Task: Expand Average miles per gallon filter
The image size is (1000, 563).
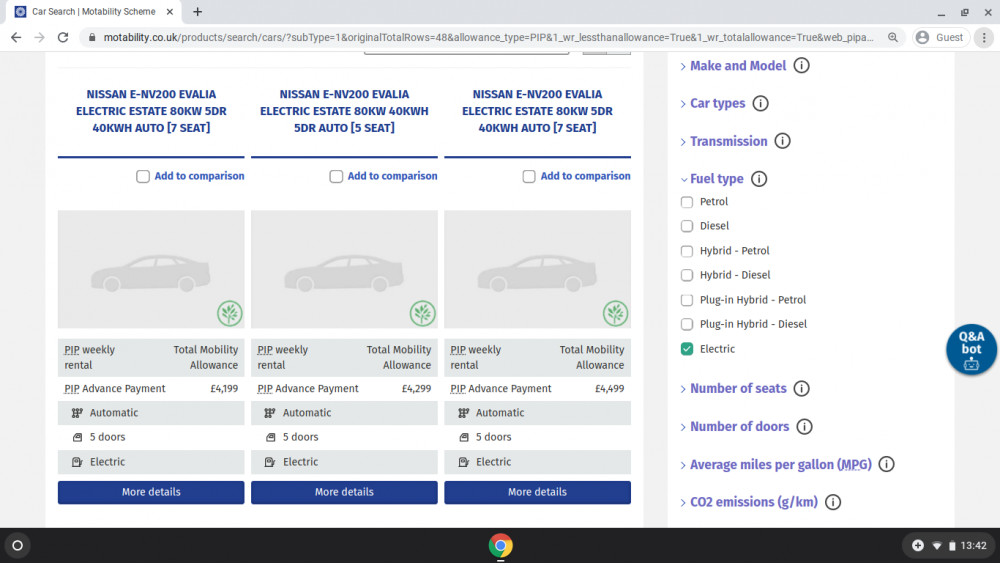Action: (781, 464)
